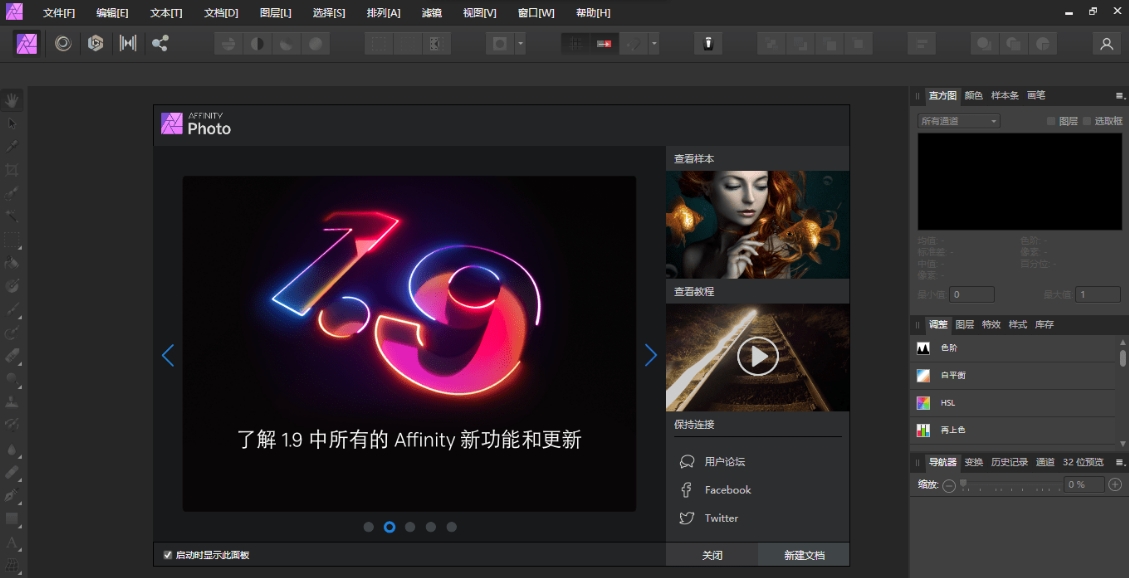Open the histogram panel options menu
The width and height of the screenshot is (1129, 578).
[x=1120, y=95]
